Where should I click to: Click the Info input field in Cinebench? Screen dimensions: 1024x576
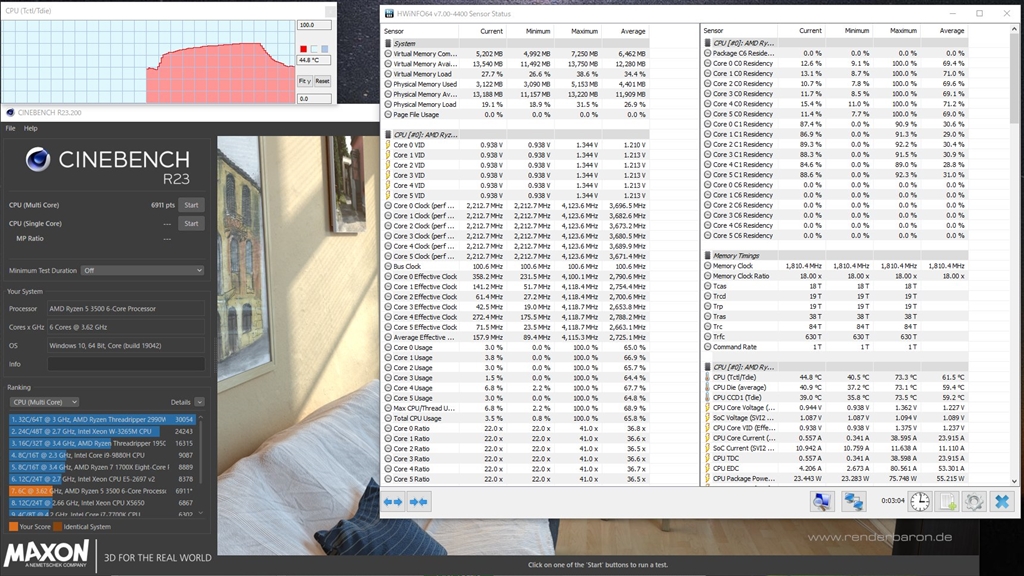126,364
